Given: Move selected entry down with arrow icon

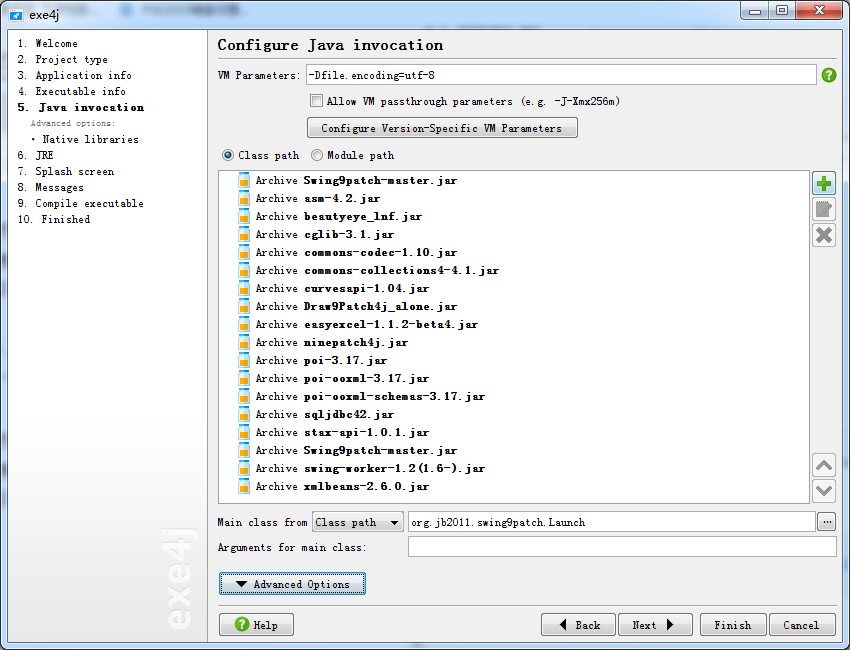Looking at the screenshot, I should point(824,490).
